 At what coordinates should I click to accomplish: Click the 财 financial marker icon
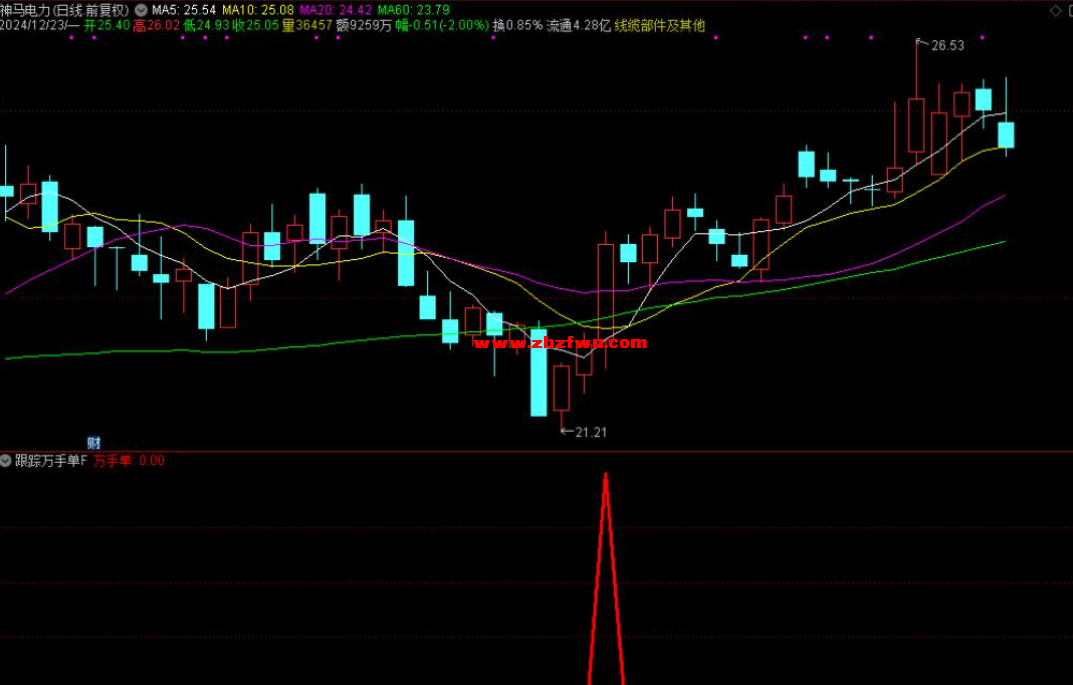coord(94,443)
